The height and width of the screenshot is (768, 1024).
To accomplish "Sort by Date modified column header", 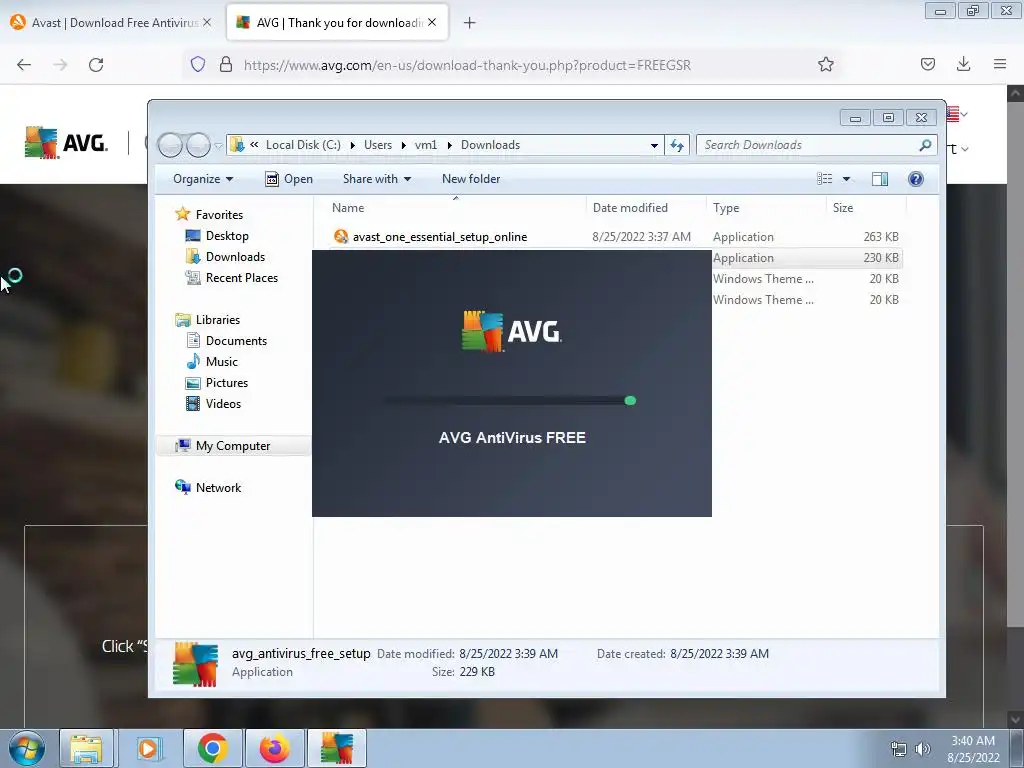I will click(x=646, y=208).
